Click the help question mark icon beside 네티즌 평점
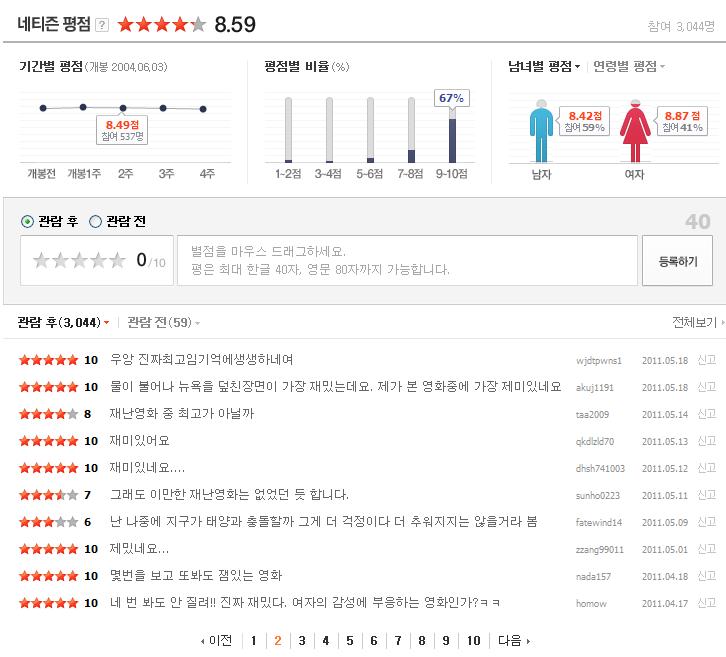This screenshot has height=657, width=726. [102, 25]
